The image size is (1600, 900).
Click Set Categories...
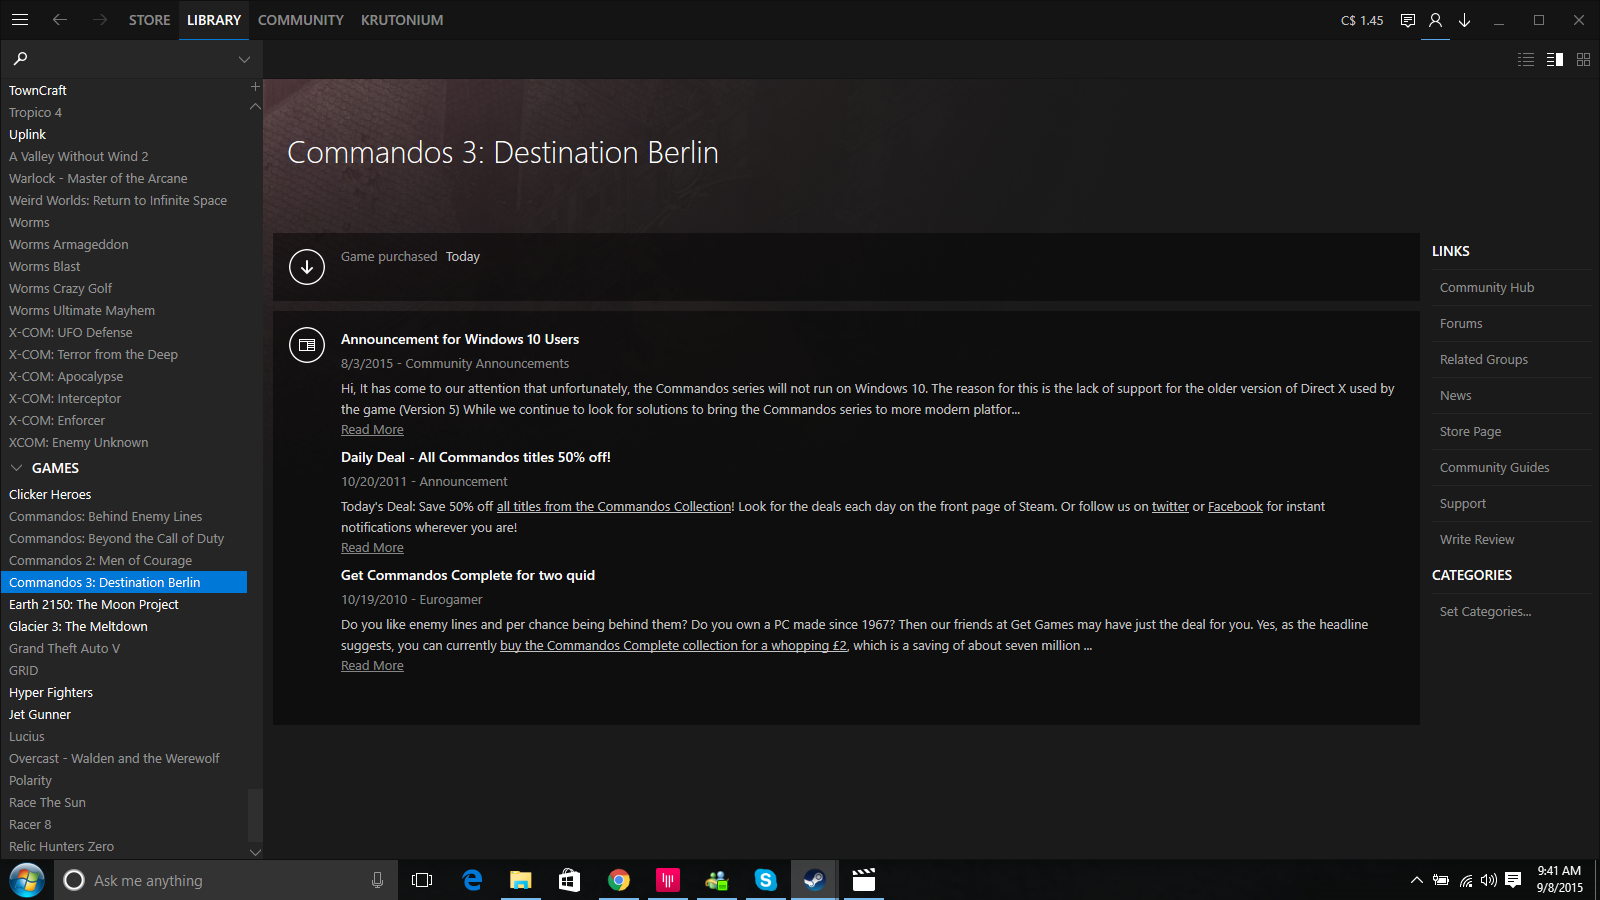click(x=1486, y=611)
